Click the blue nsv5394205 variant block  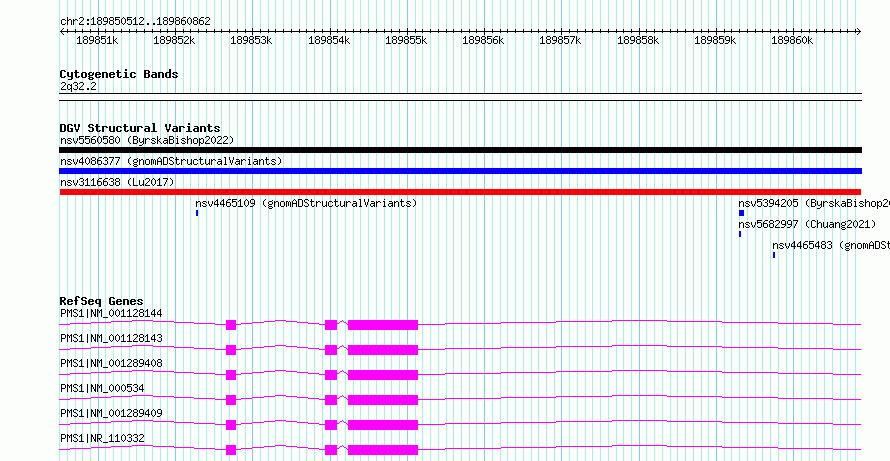coord(741,213)
